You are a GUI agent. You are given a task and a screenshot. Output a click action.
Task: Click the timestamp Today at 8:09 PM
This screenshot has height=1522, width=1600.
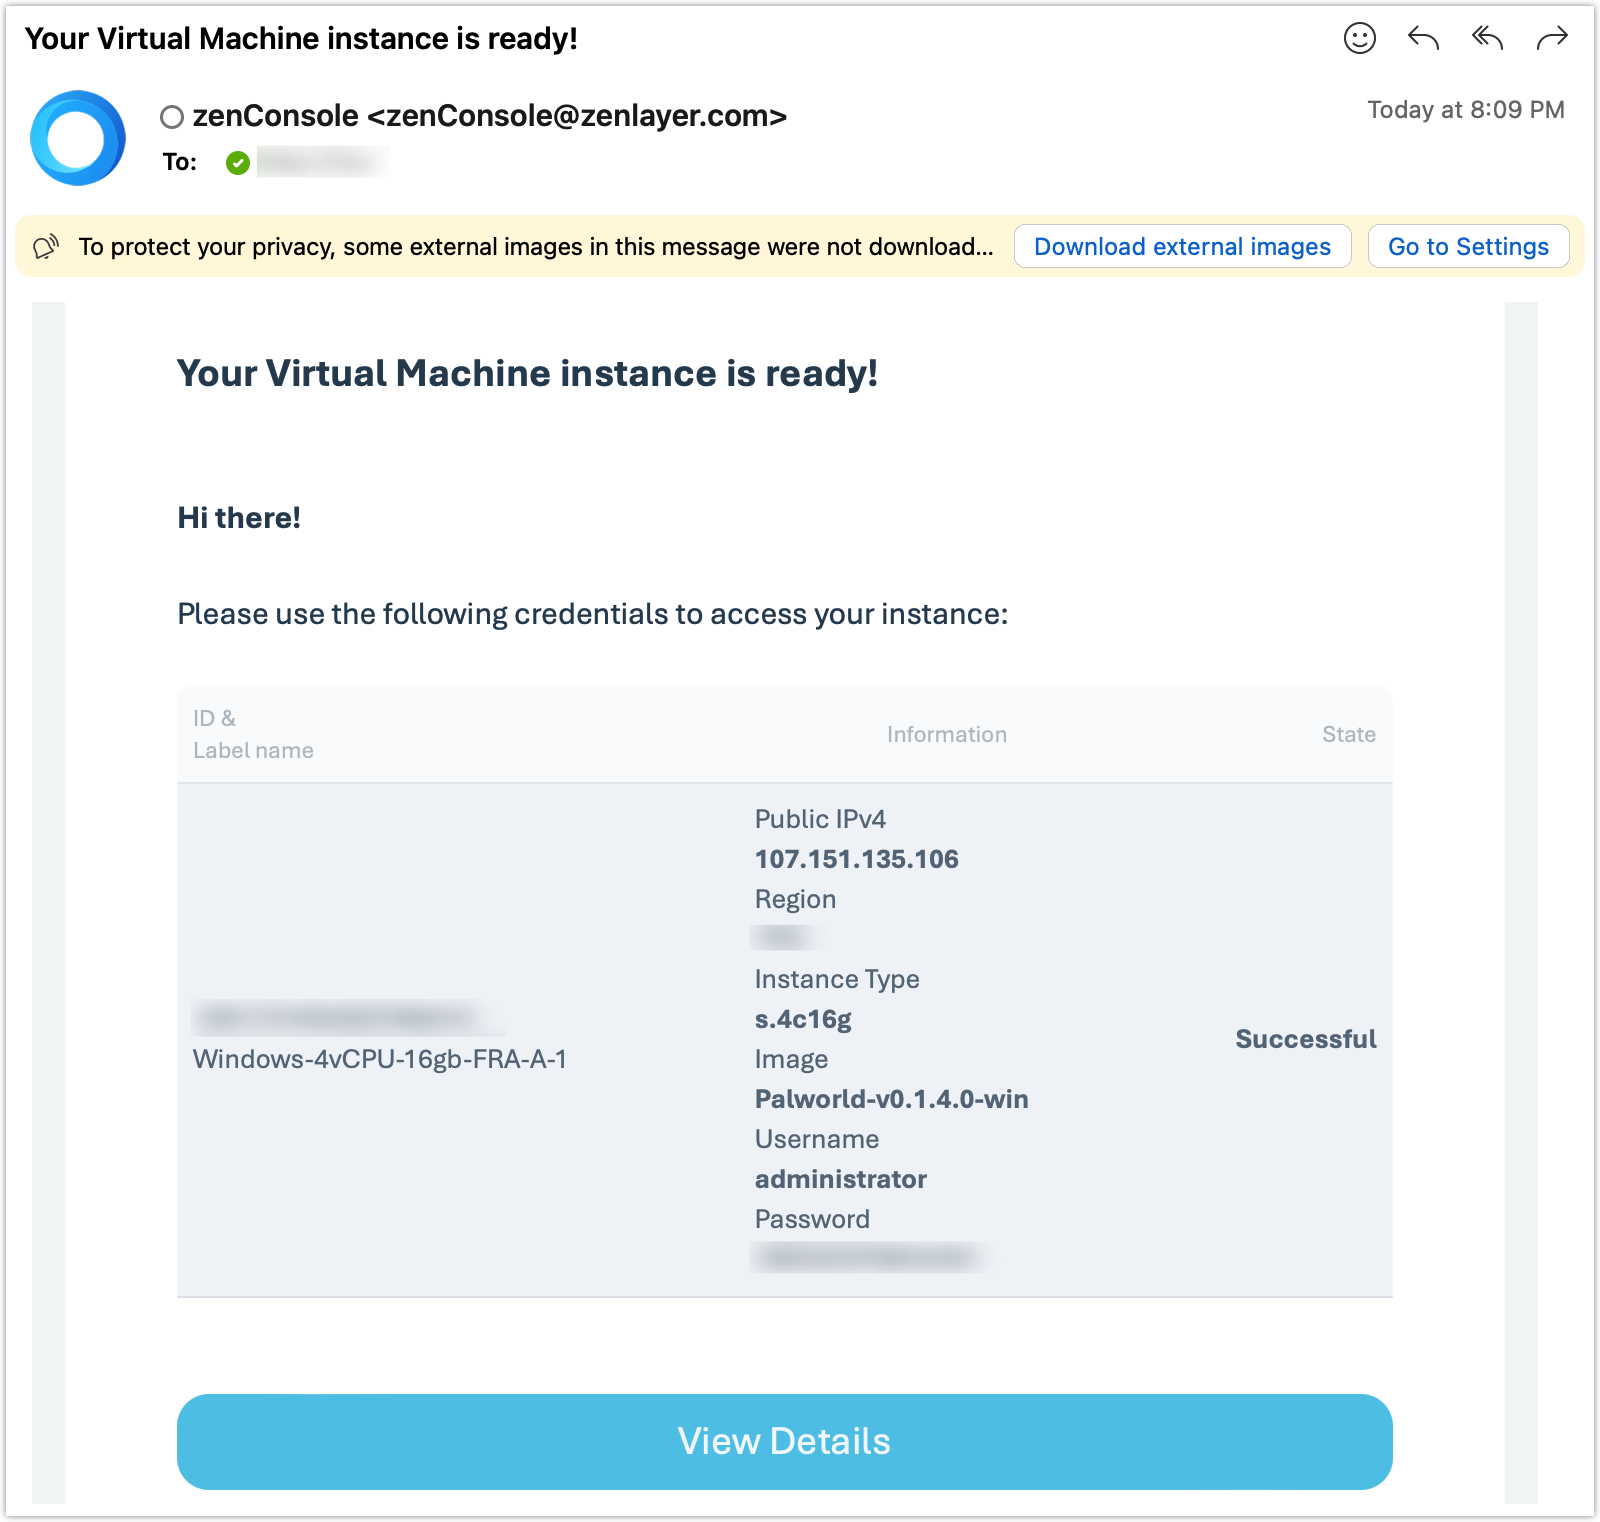pos(1466,110)
